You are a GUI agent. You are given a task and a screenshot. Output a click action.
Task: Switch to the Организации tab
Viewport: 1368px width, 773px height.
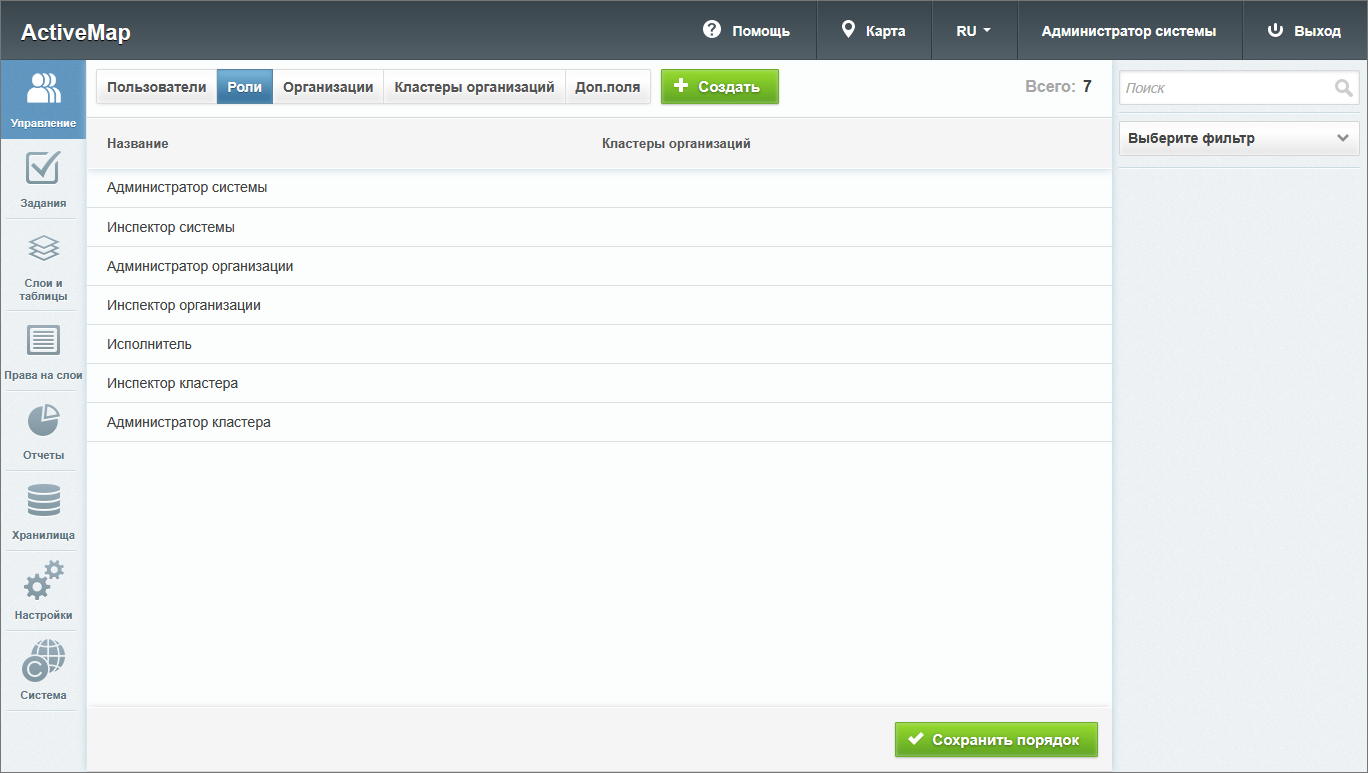point(328,87)
